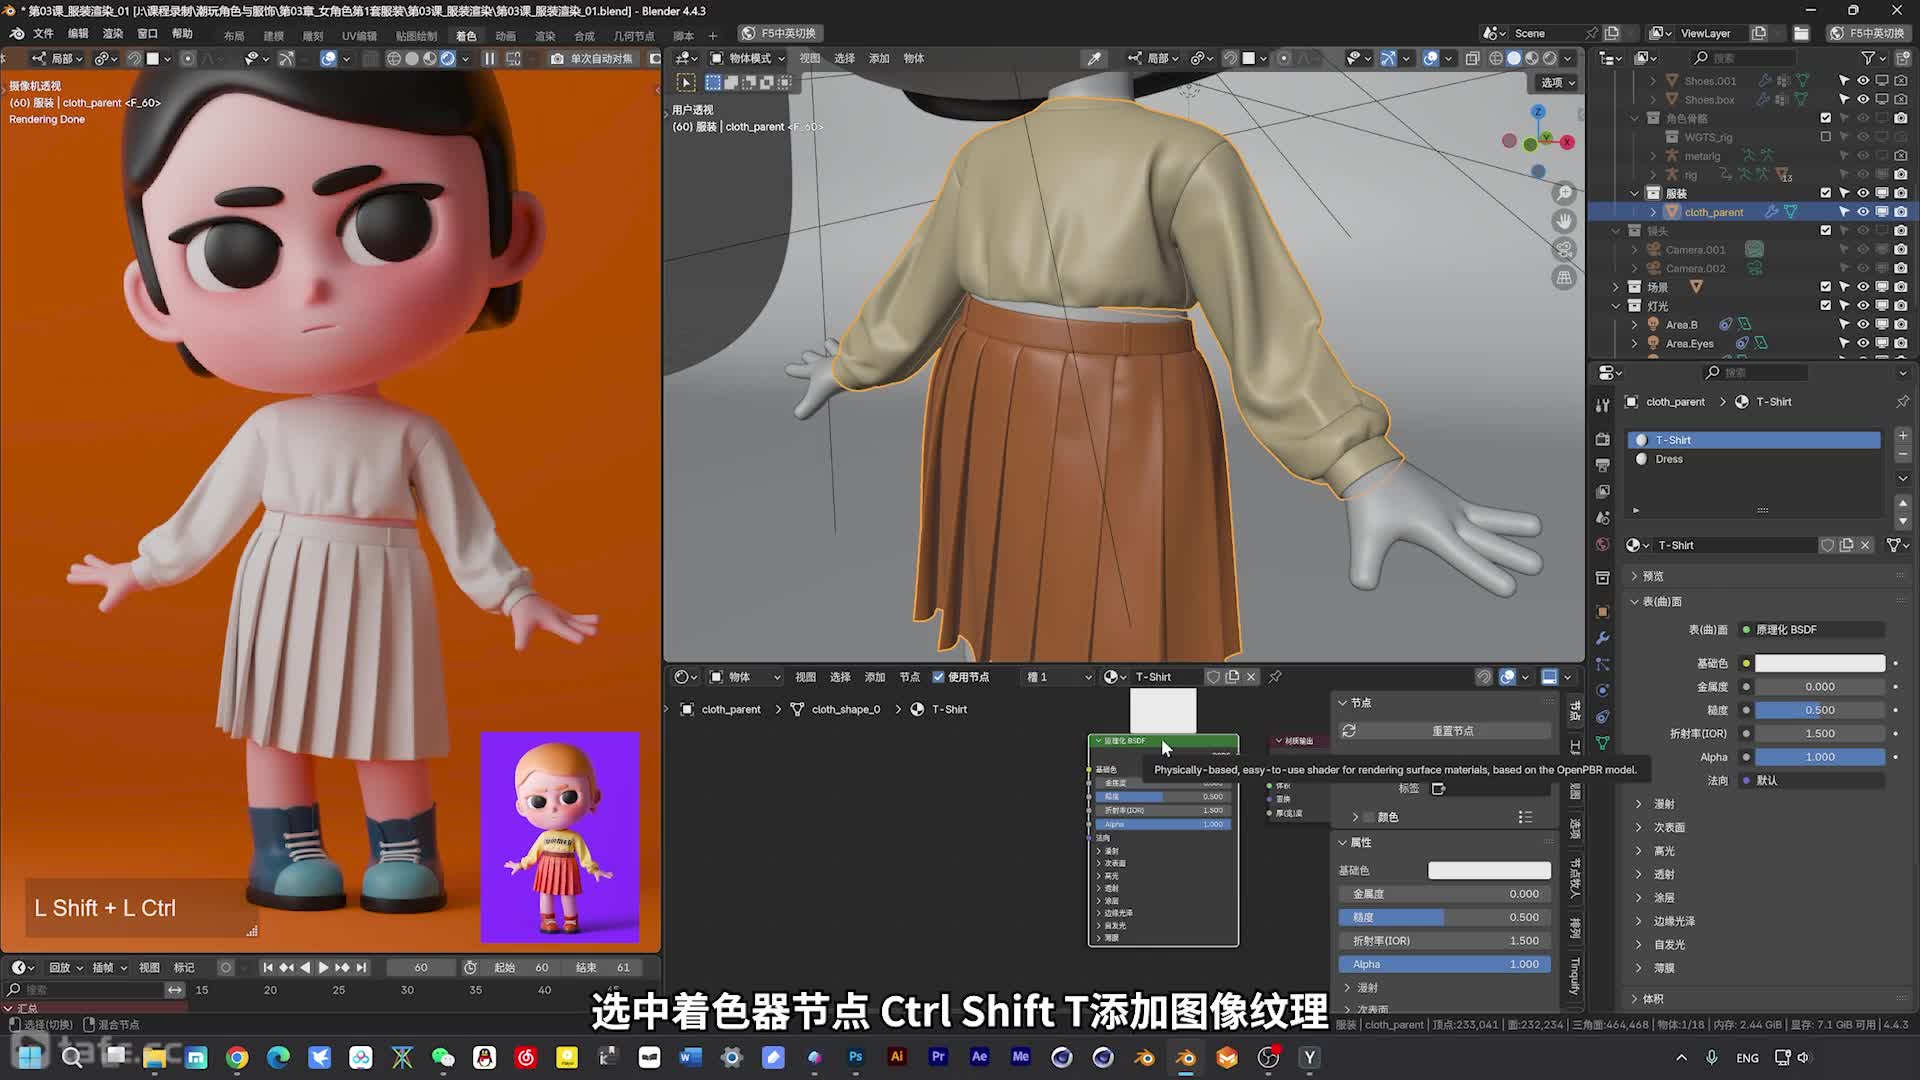1920x1080 pixels.
Task: Open the 物体模式 mode dropdown
Action: (748, 58)
